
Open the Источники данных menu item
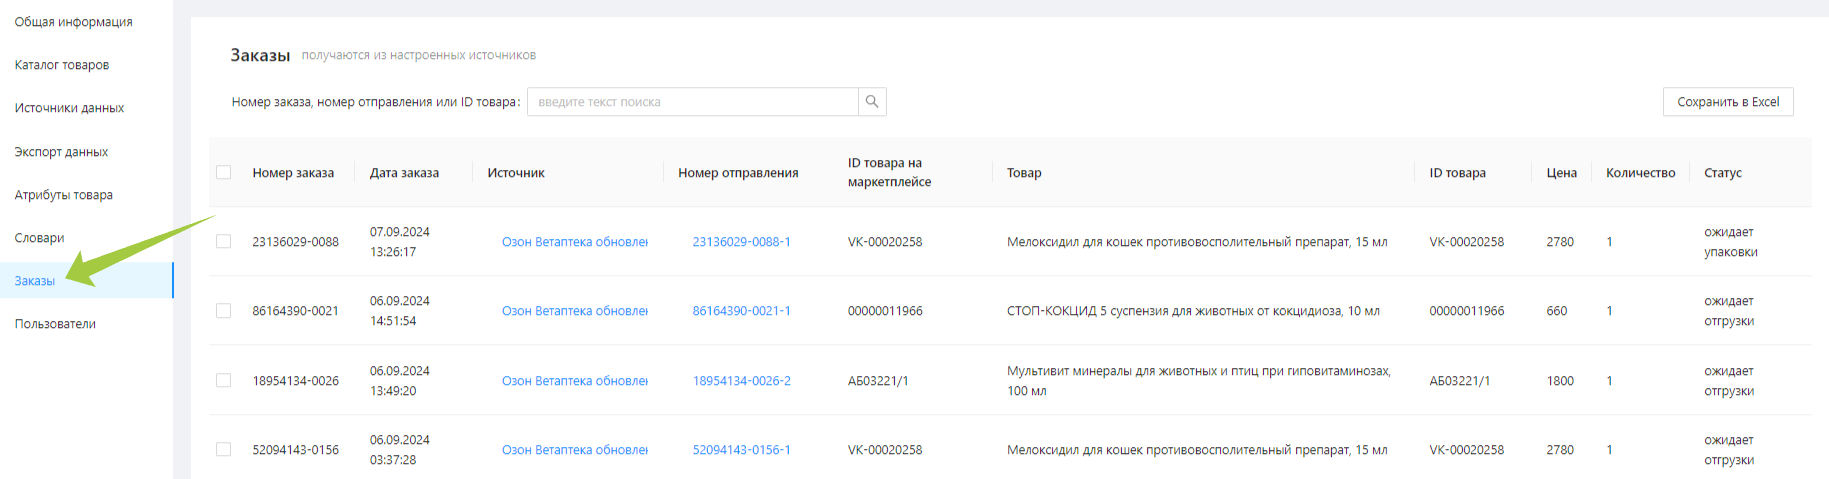pyautogui.click(x=69, y=108)
